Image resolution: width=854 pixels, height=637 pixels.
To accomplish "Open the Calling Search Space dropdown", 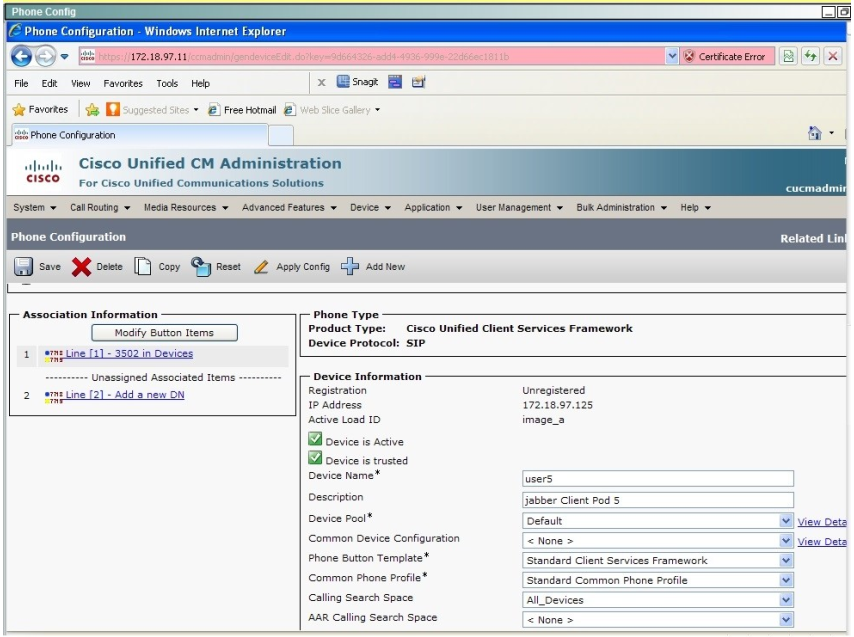I will coord(785,600).
